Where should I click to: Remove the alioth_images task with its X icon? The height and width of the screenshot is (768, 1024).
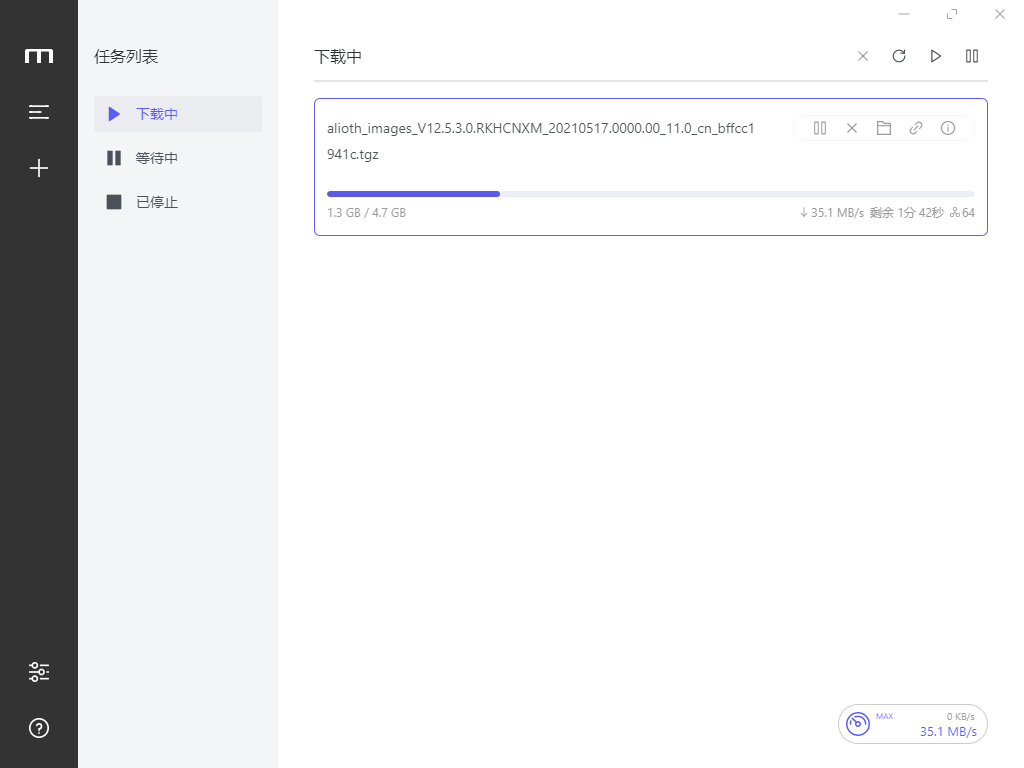(x=852, y=128)
